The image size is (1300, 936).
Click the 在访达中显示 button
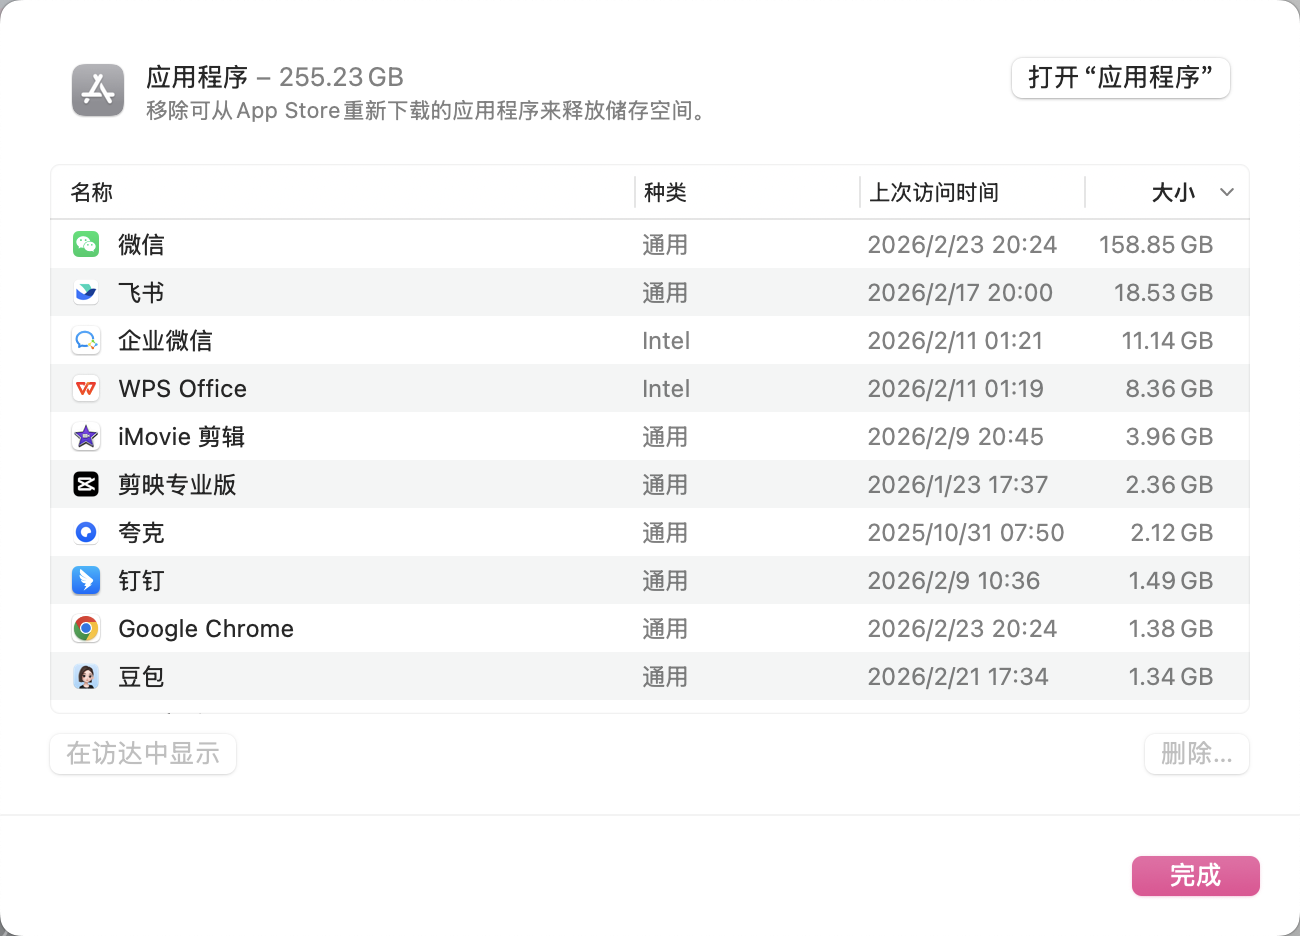[143, 754]
